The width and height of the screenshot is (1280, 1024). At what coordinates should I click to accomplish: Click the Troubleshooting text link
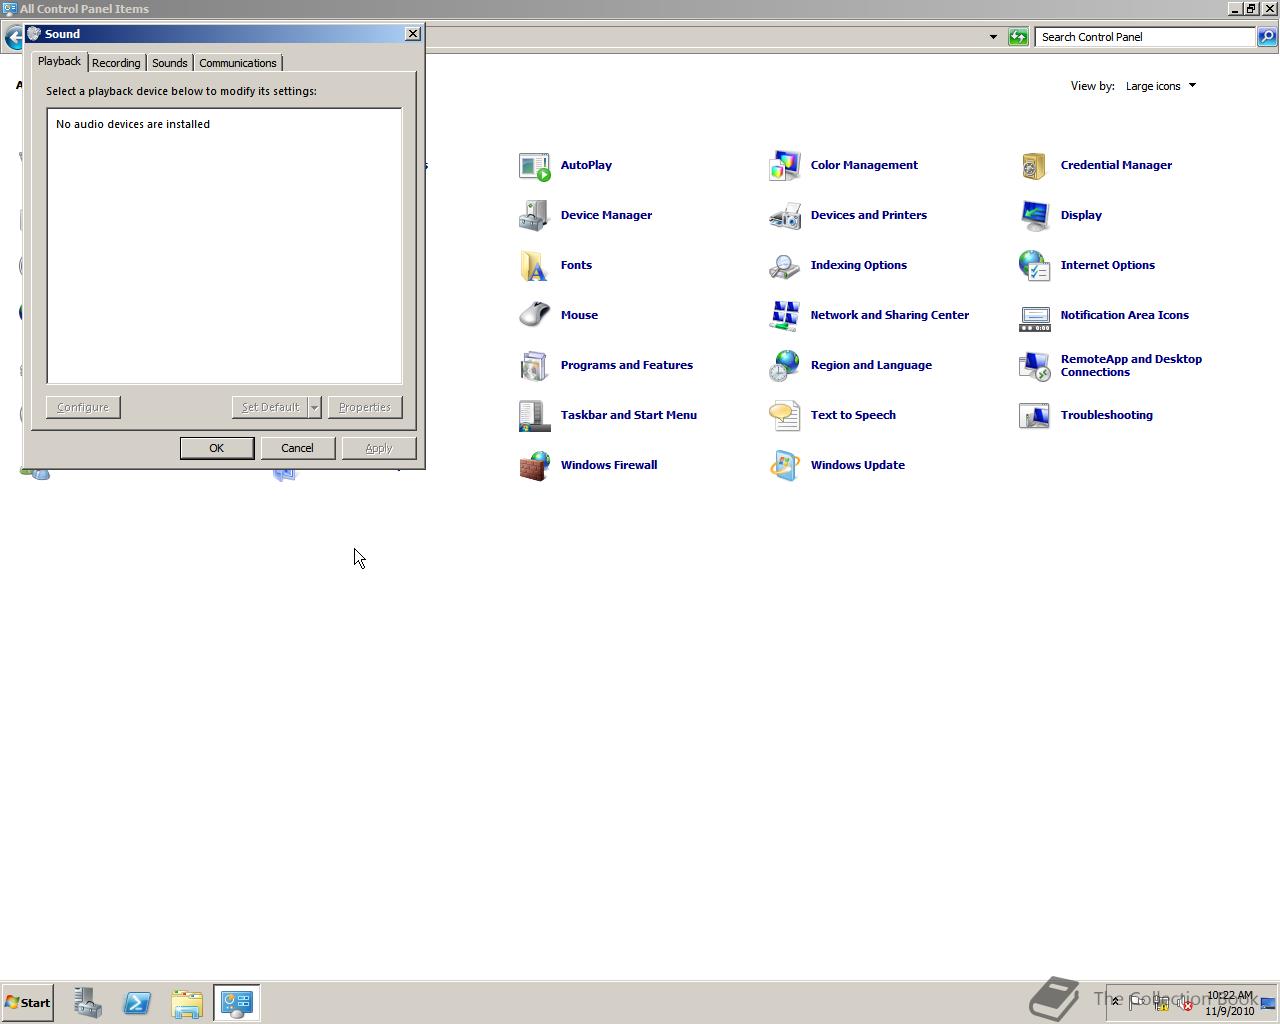point(1107,415)
